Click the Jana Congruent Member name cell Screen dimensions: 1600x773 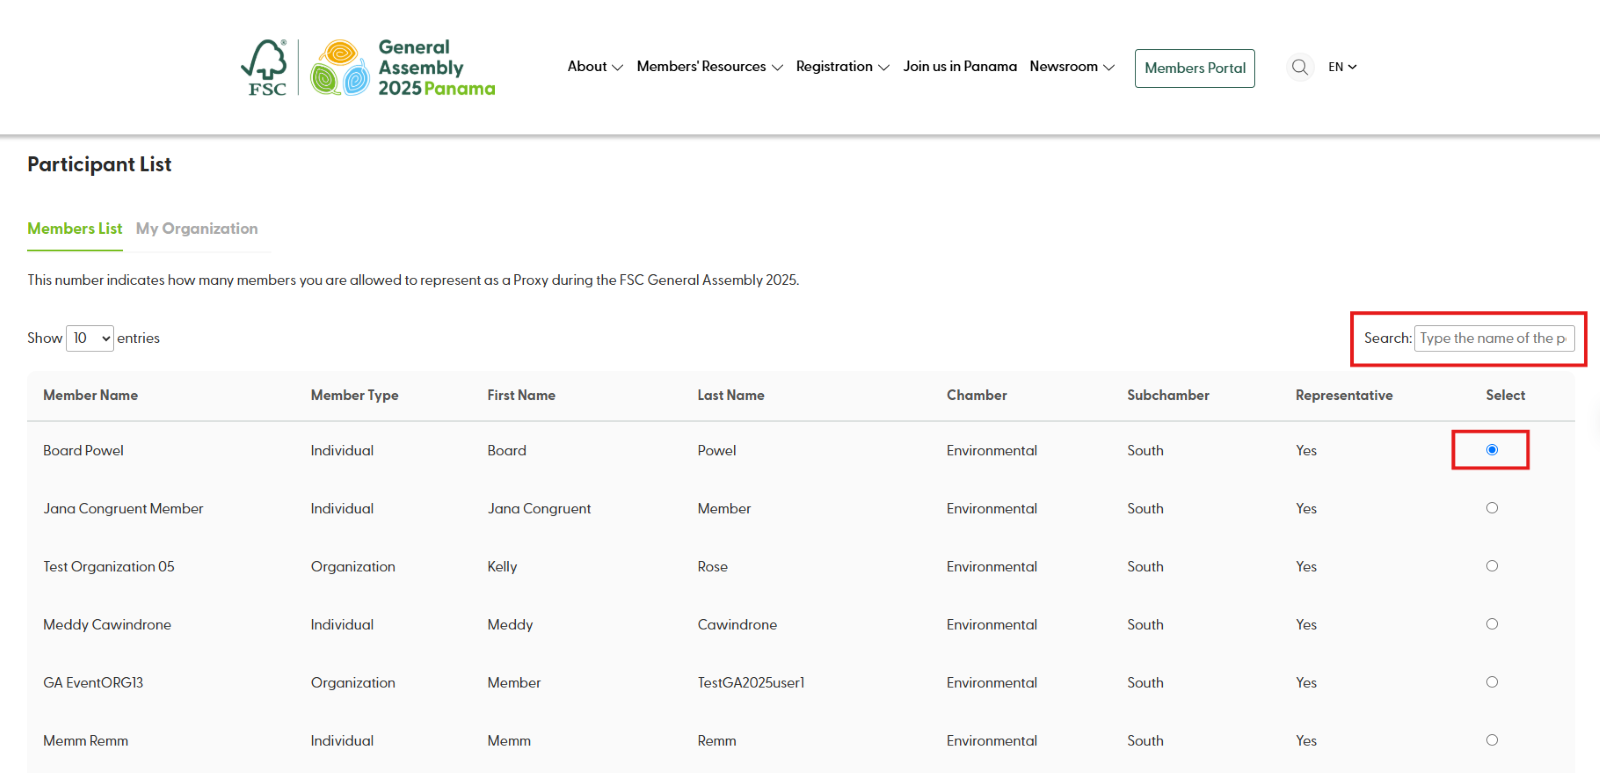point(123,509)
